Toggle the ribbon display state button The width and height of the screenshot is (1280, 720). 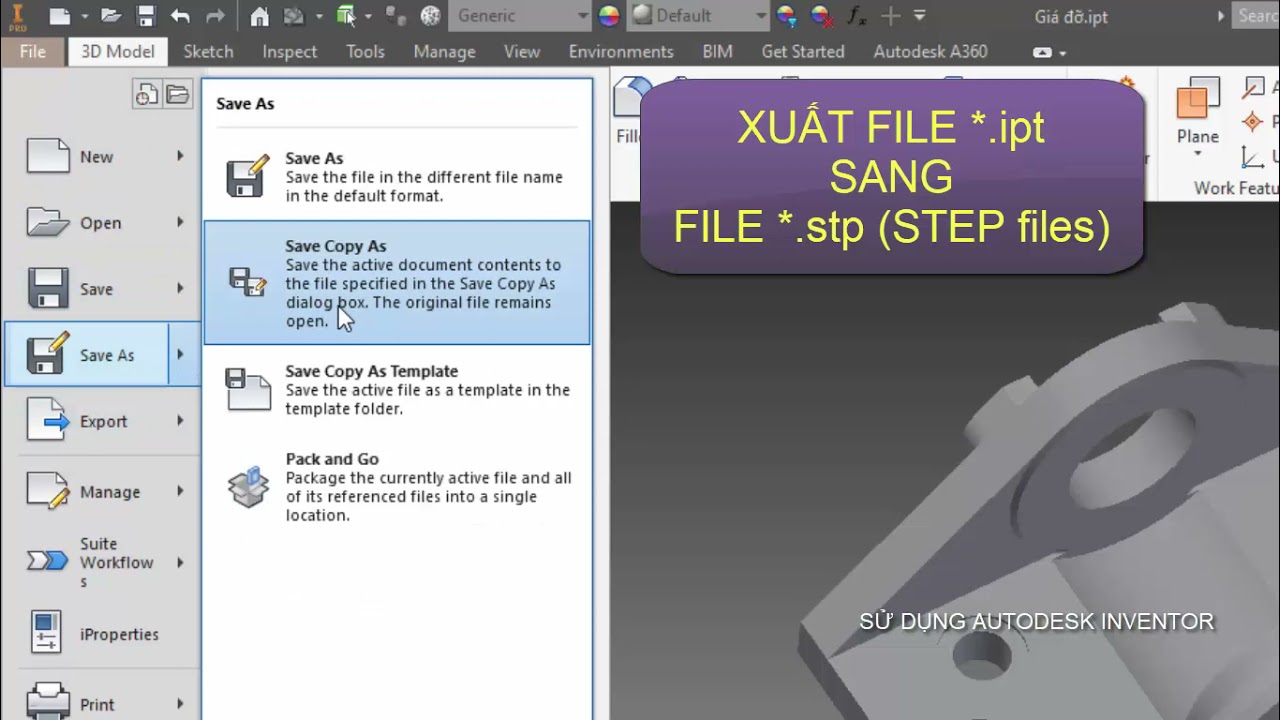(1042, 52)
